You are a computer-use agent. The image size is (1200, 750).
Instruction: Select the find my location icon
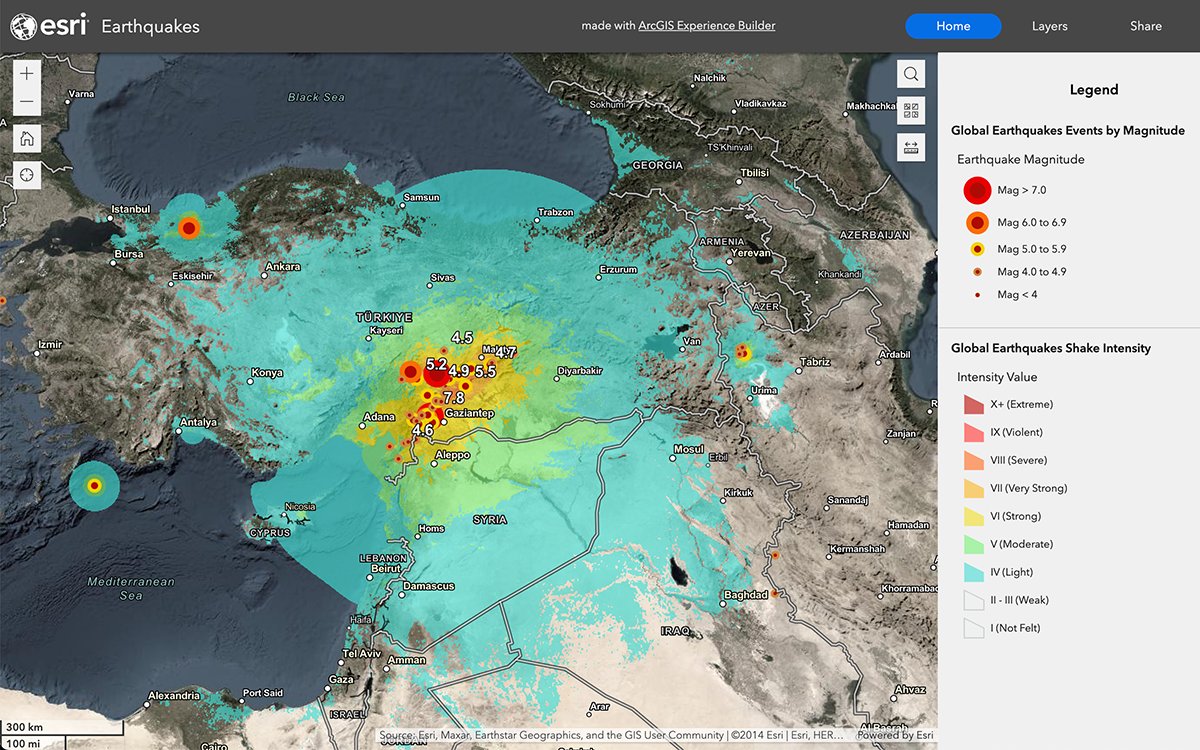[26, 174]
